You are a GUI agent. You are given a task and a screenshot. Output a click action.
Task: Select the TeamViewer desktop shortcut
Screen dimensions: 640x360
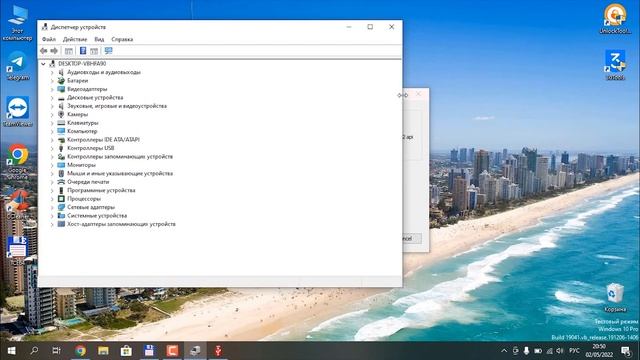coord(18,111)
